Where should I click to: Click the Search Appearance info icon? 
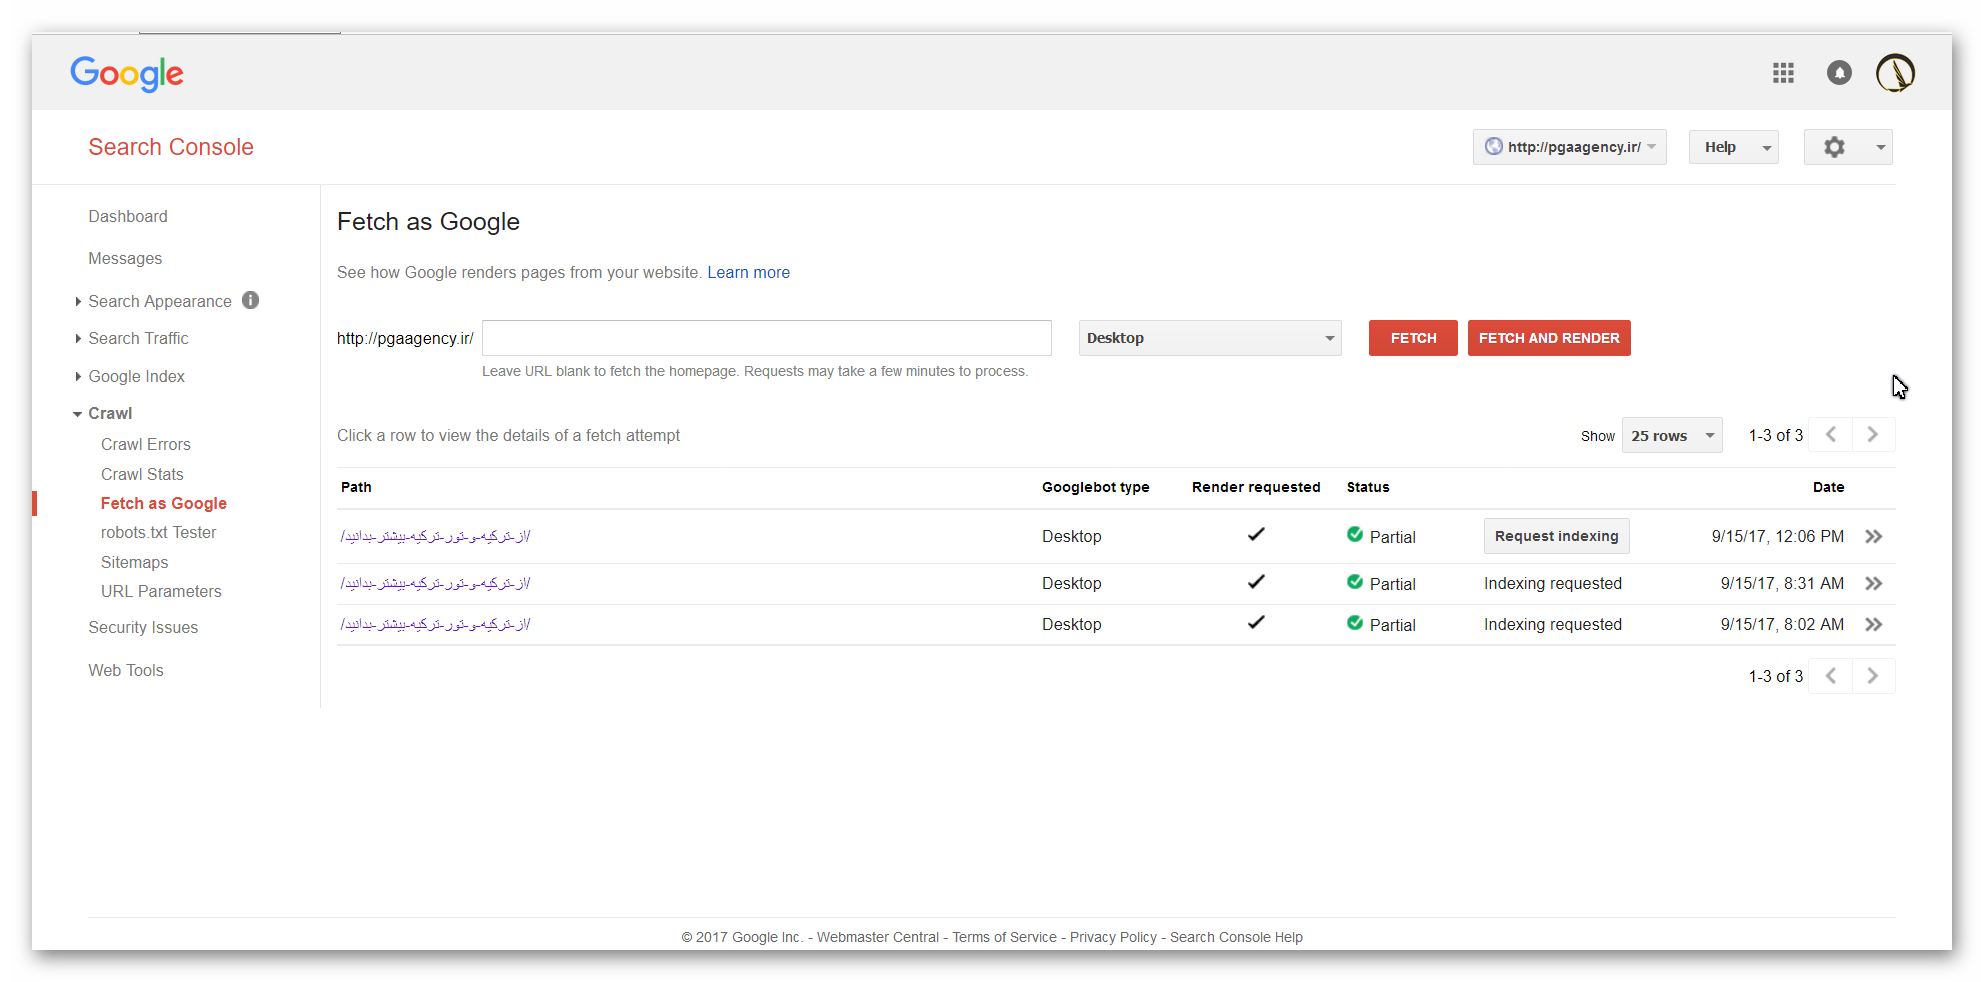pos(251,300)
